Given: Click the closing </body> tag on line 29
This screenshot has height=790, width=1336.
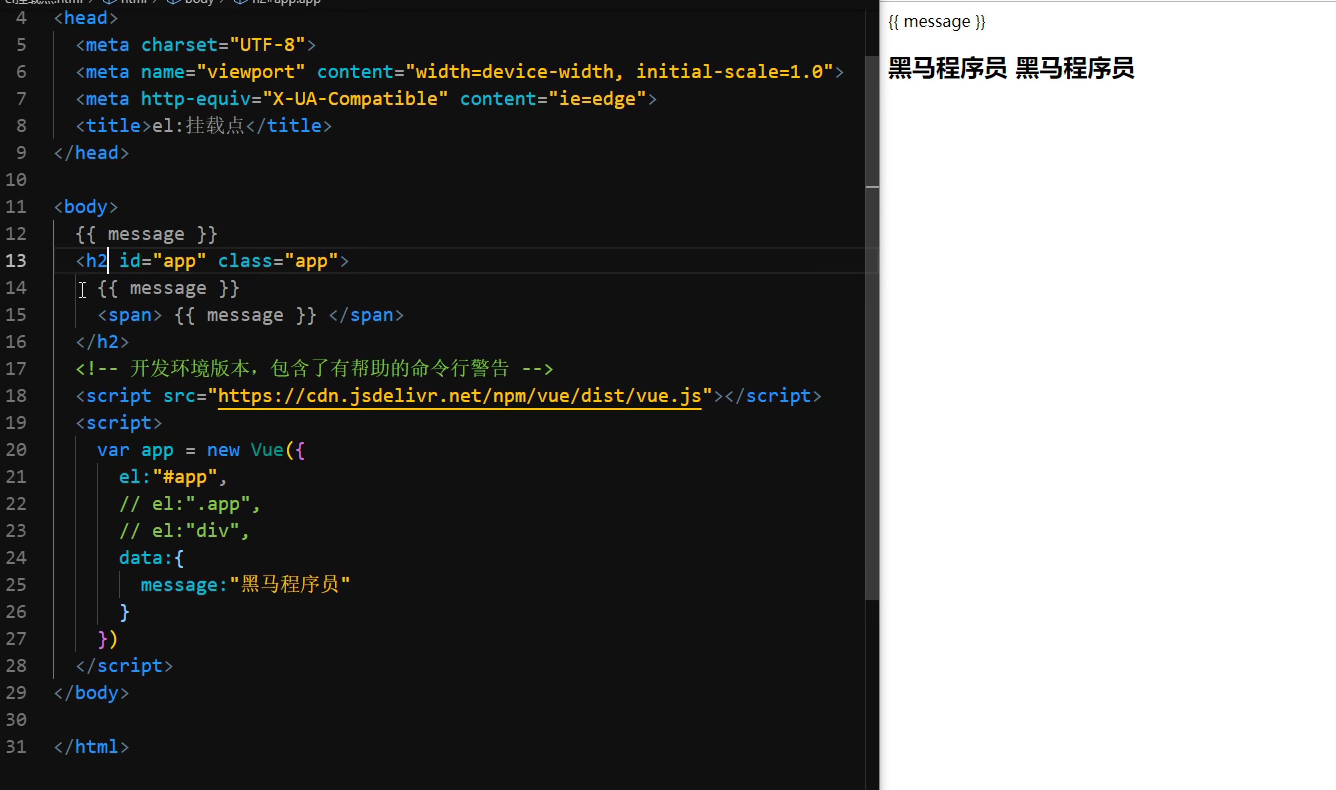Looking at the screenshot, I should pos(91,693).
